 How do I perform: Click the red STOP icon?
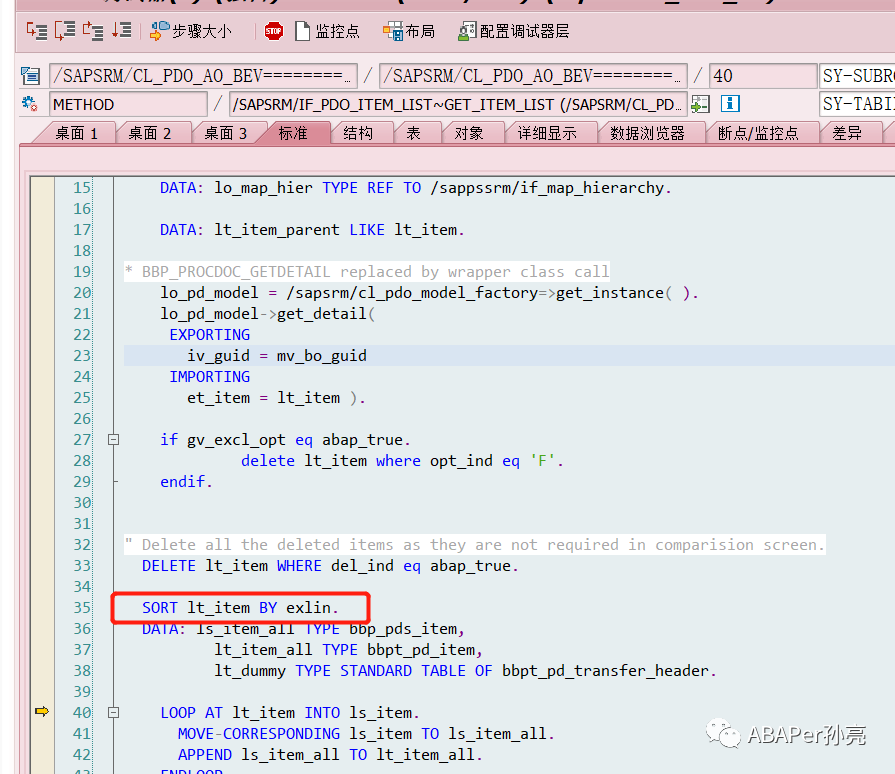pyautogui.click(x=274, y=31)
